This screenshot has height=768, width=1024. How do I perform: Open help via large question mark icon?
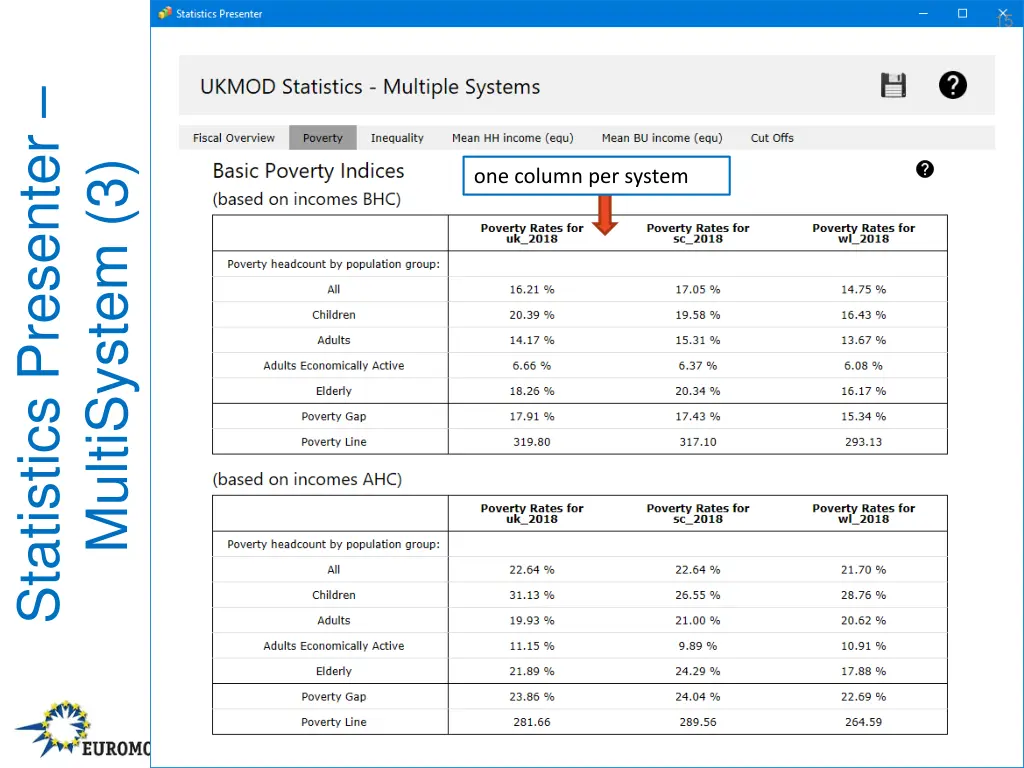[x=953, y=86]
